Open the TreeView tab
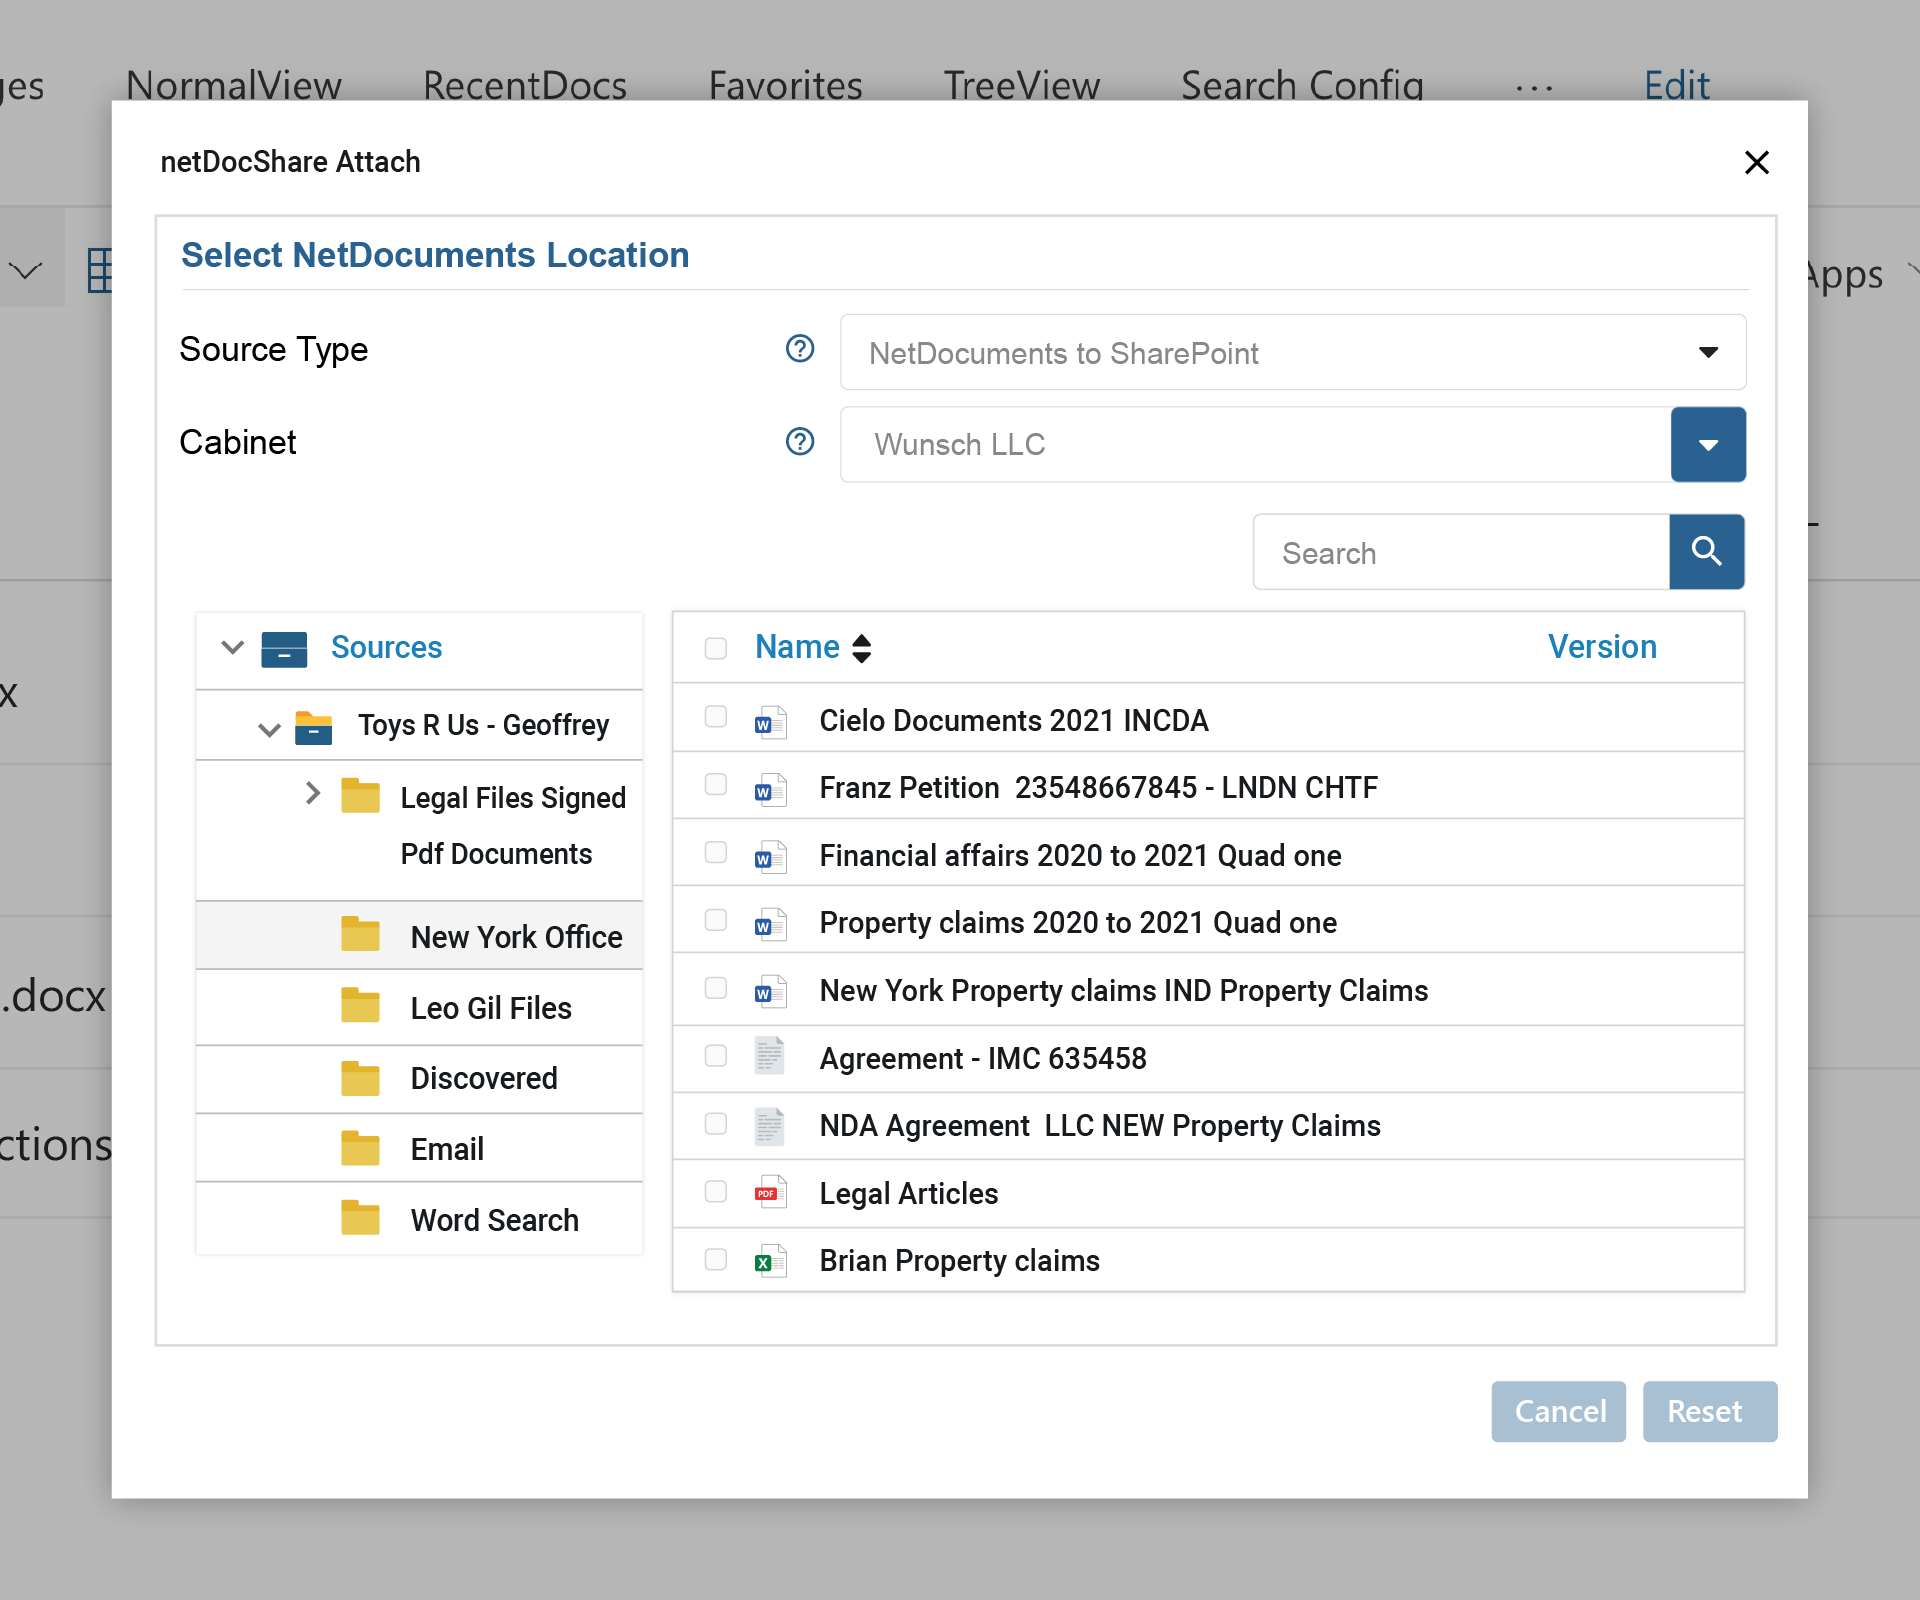1920x1600 pixels. [1022, 86]
